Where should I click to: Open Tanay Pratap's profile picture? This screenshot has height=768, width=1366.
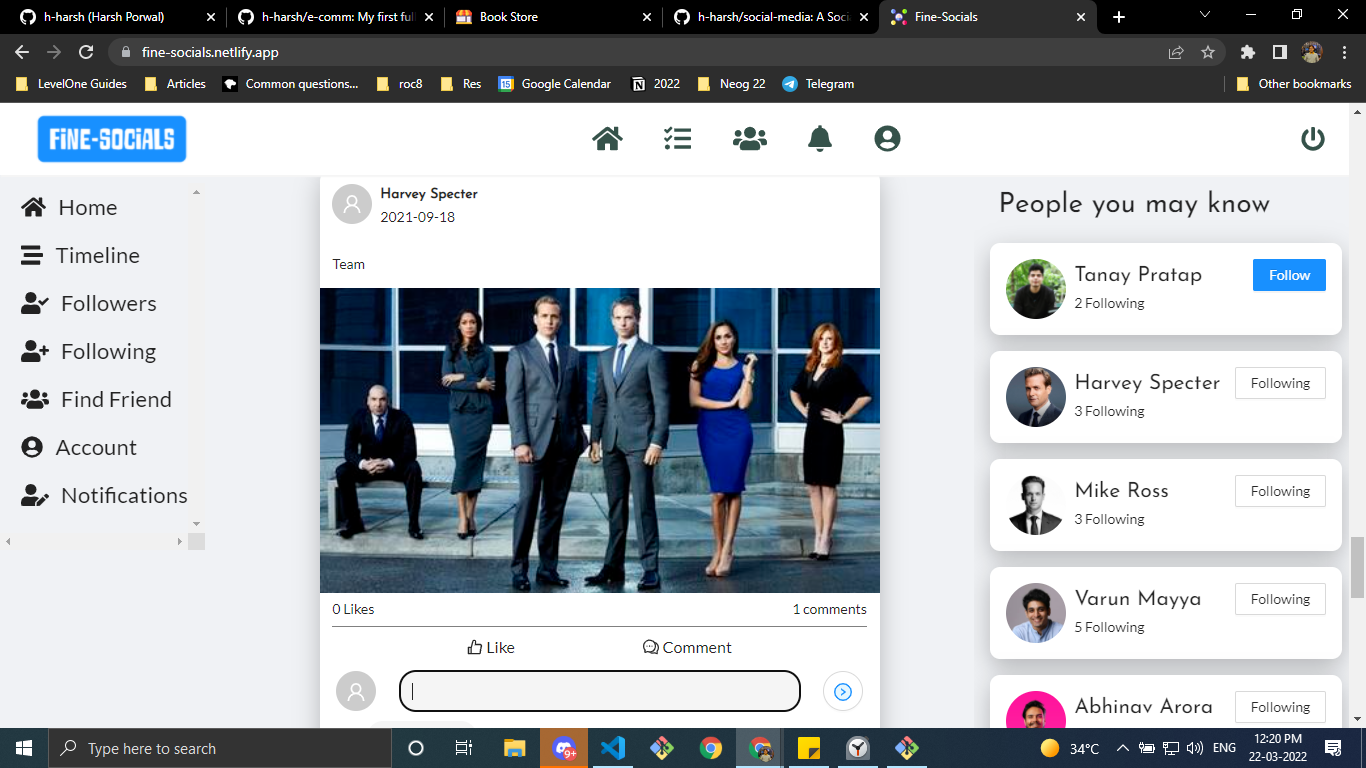[x=1036, y=289]
